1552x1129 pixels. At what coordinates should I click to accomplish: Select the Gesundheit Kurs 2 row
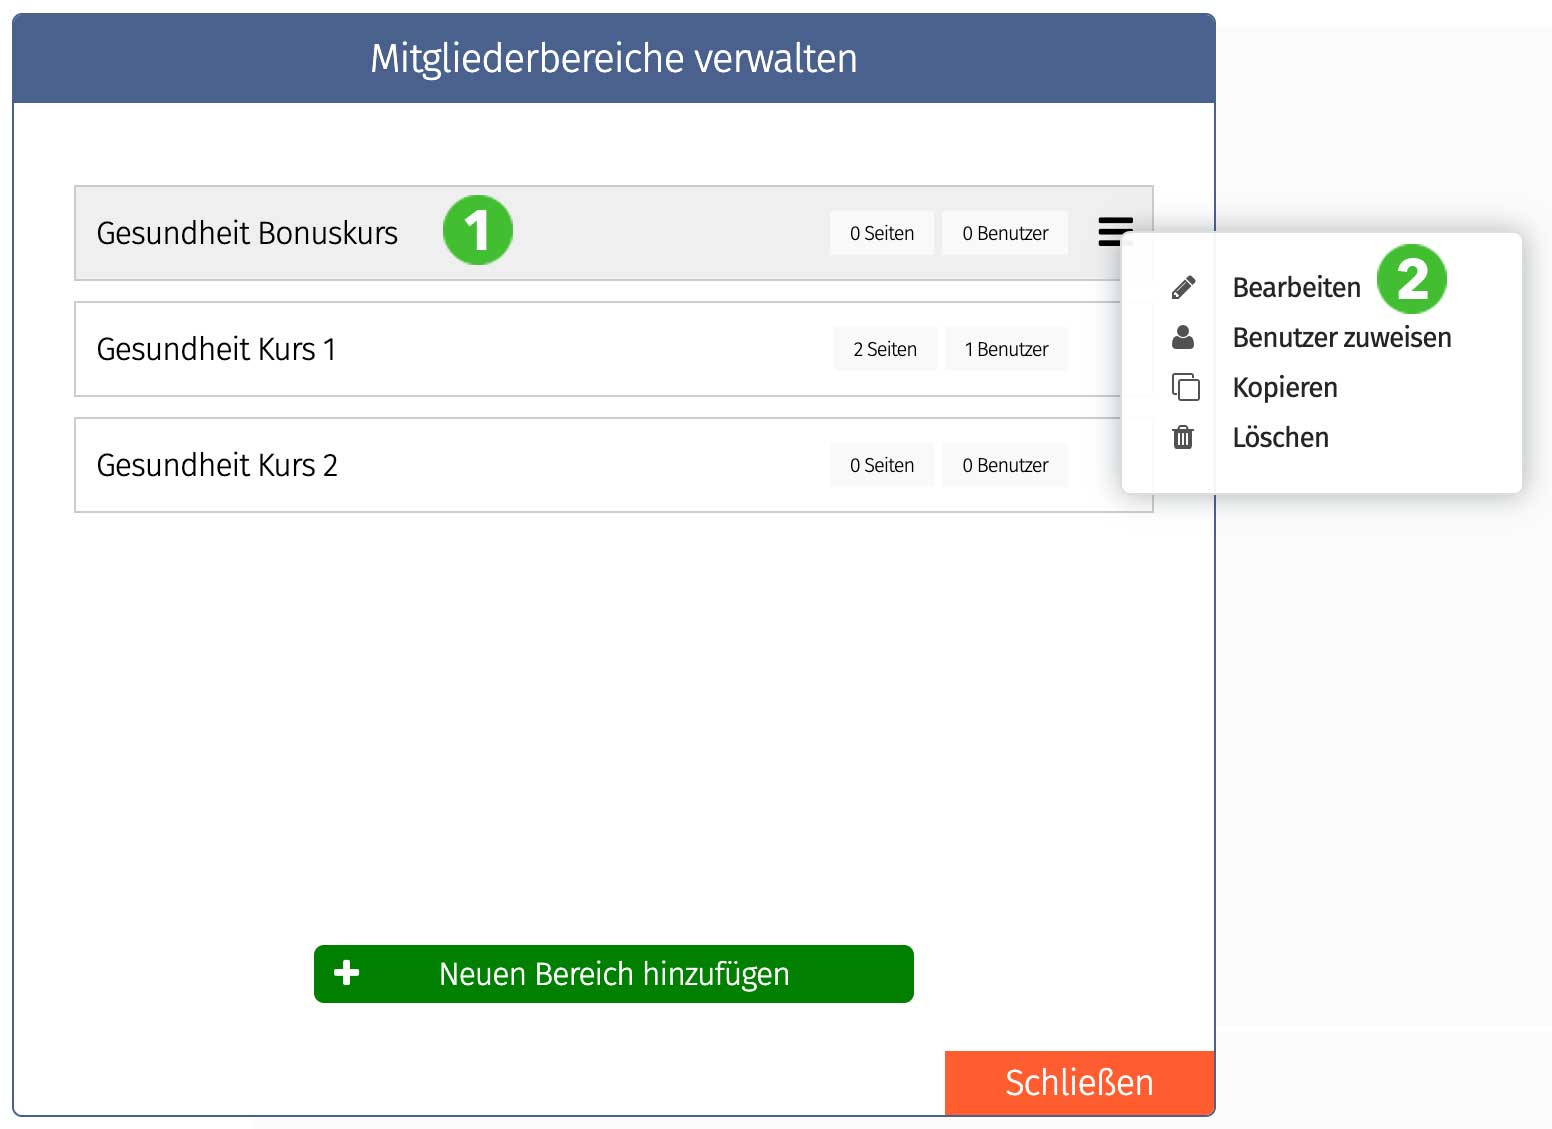[400, 465]
